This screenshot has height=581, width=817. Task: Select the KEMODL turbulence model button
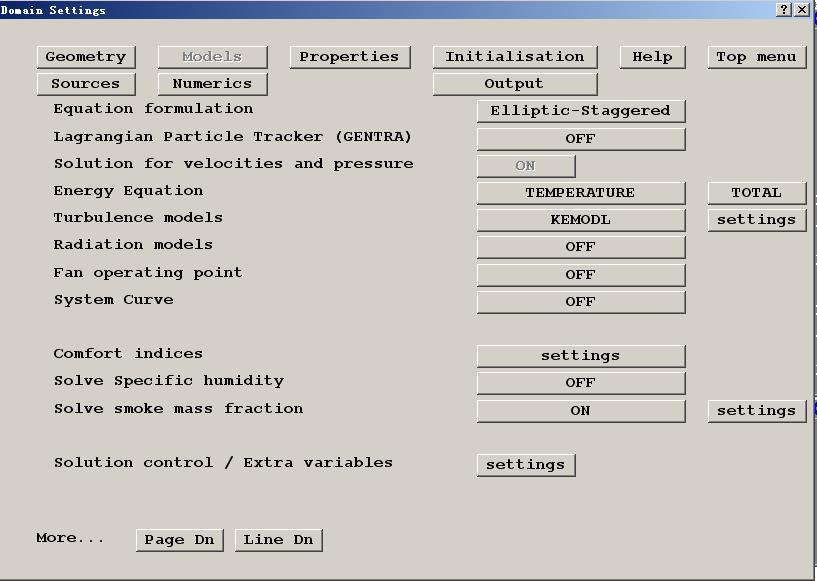pos(580,220)
